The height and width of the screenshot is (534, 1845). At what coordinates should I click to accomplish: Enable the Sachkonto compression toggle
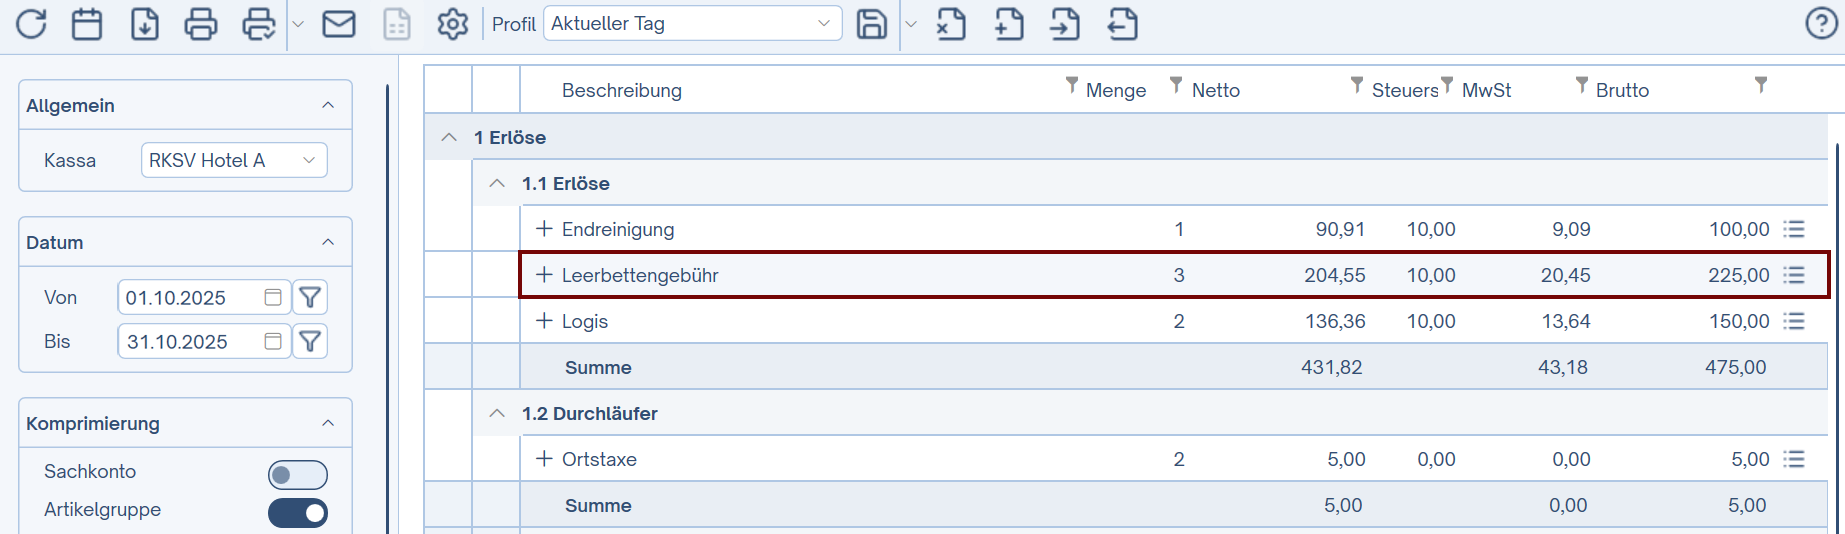coord(297,474)
